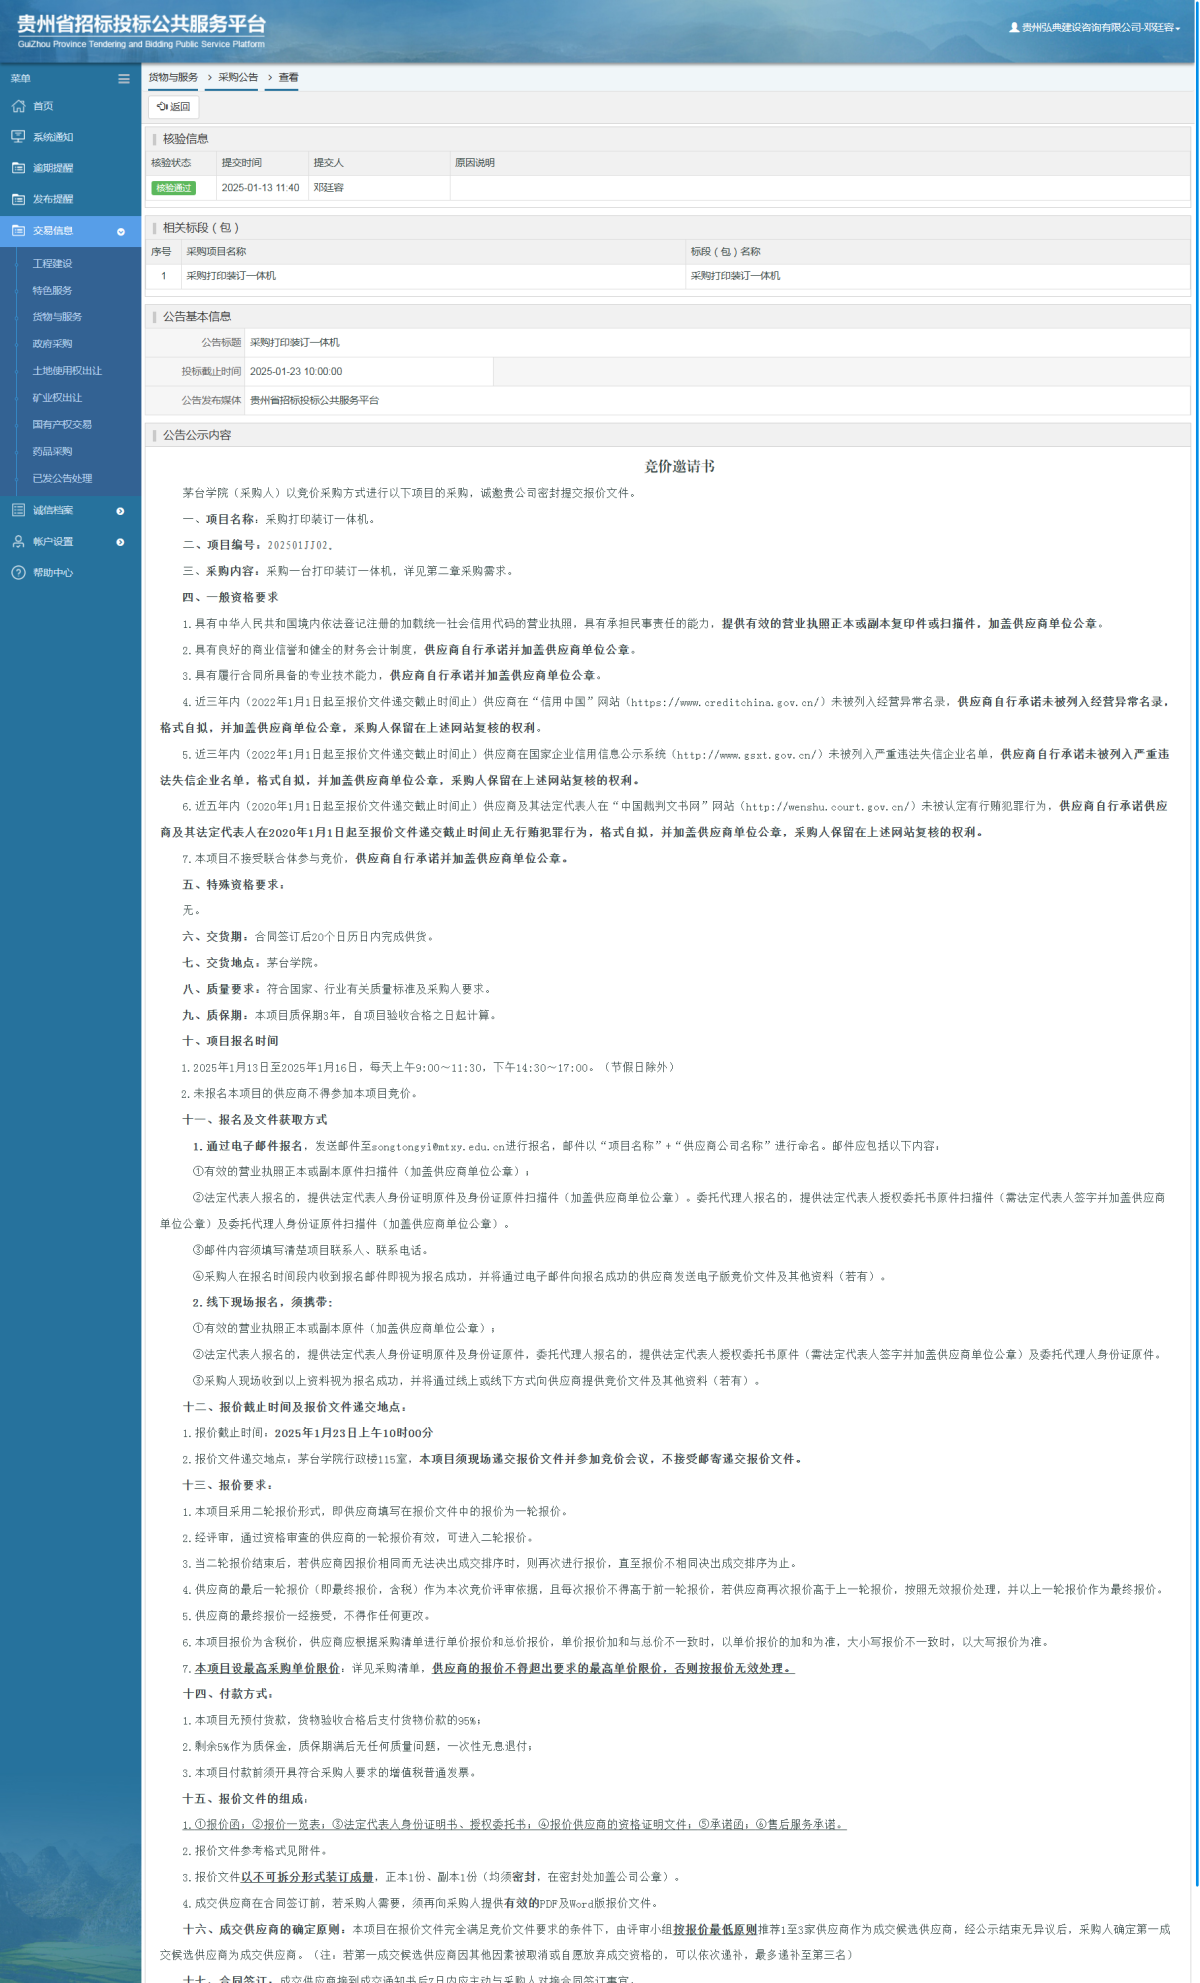Viewport: 1200px width, 1983px height.
Task: Click the platform title 贵州省招标投标公共服务平台
Action: (x=141, y=25)
